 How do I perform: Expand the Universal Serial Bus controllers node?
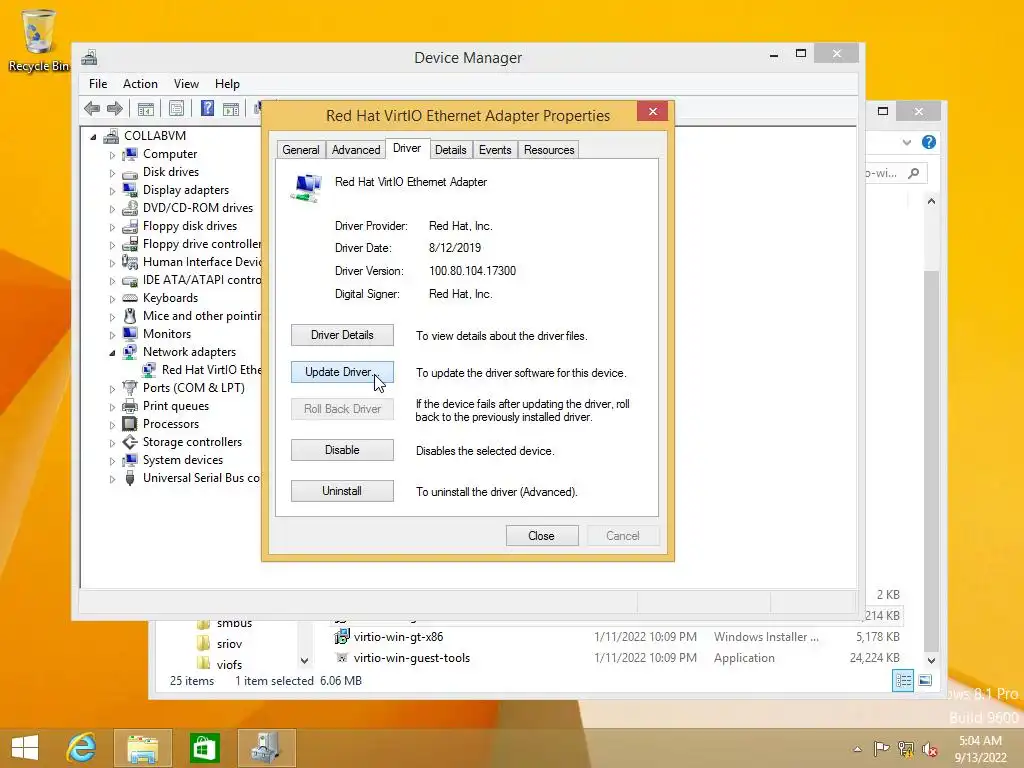112,479
